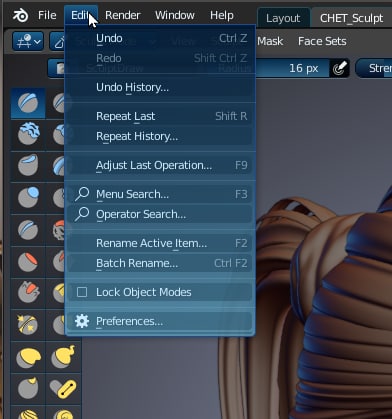Viewport: 392px width, 419px height.
Task: Choose Undo from the Edit menu
Action: (160, 38)
